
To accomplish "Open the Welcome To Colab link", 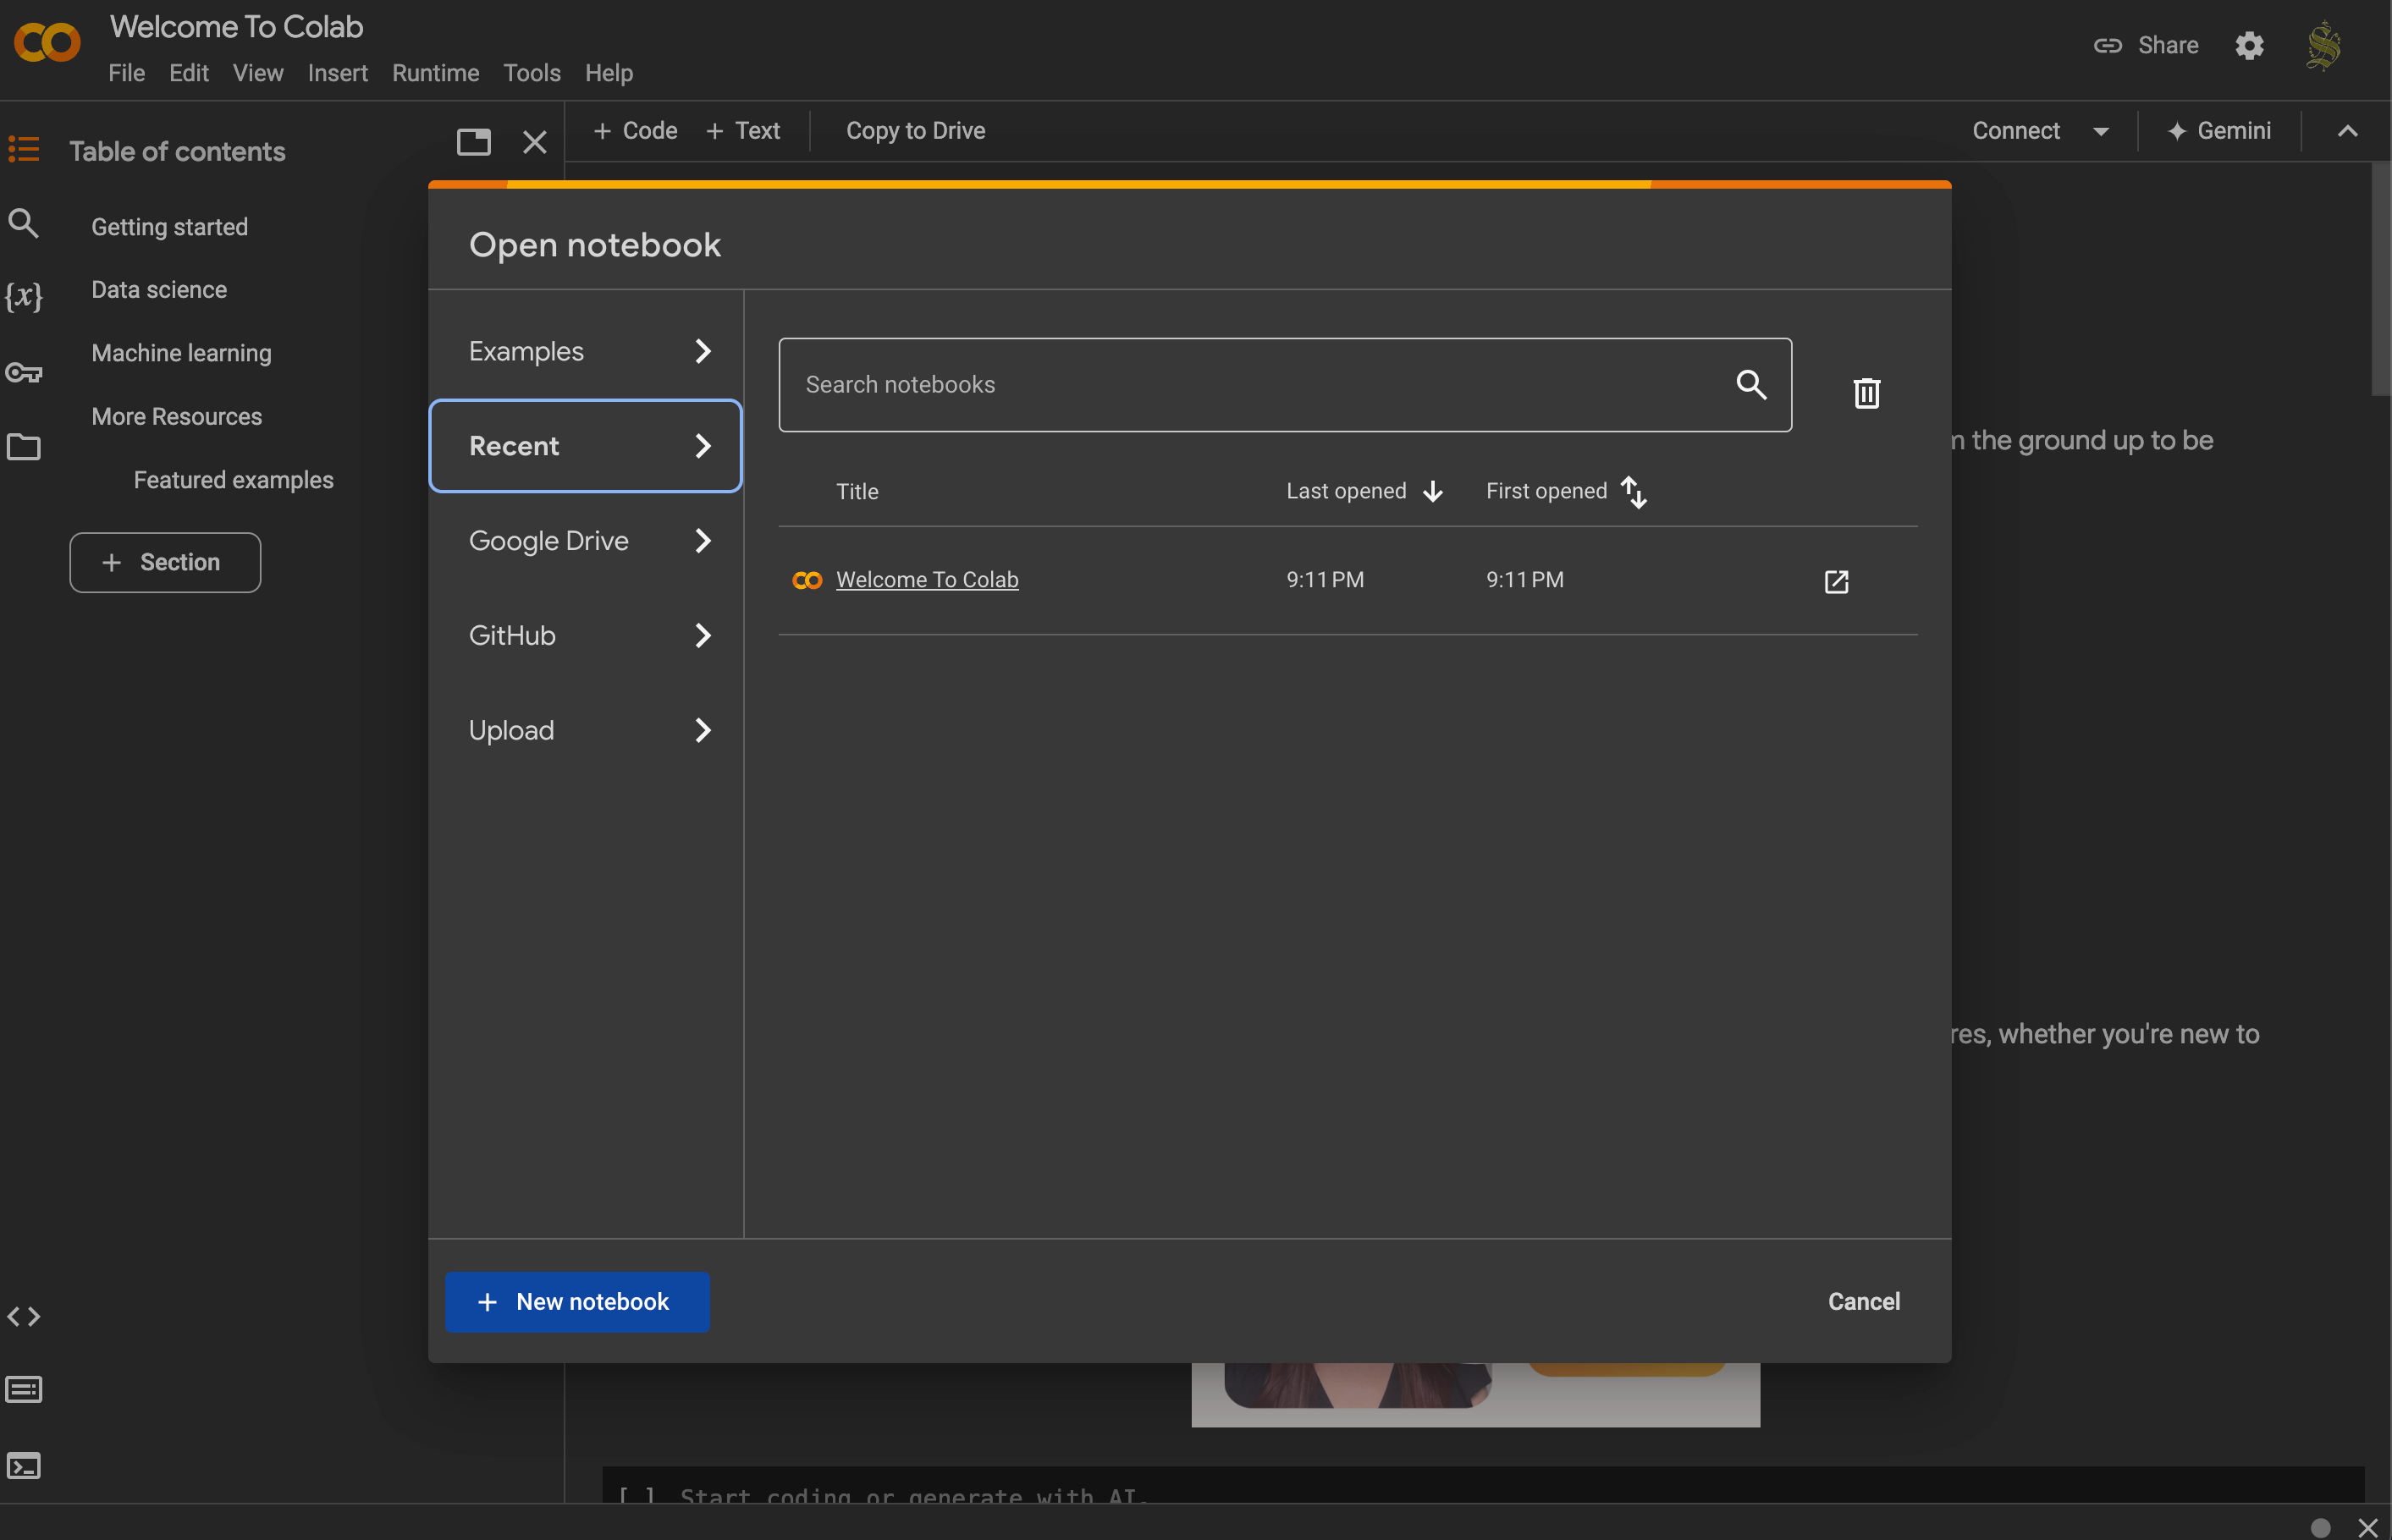I will (x=927, y=580).
